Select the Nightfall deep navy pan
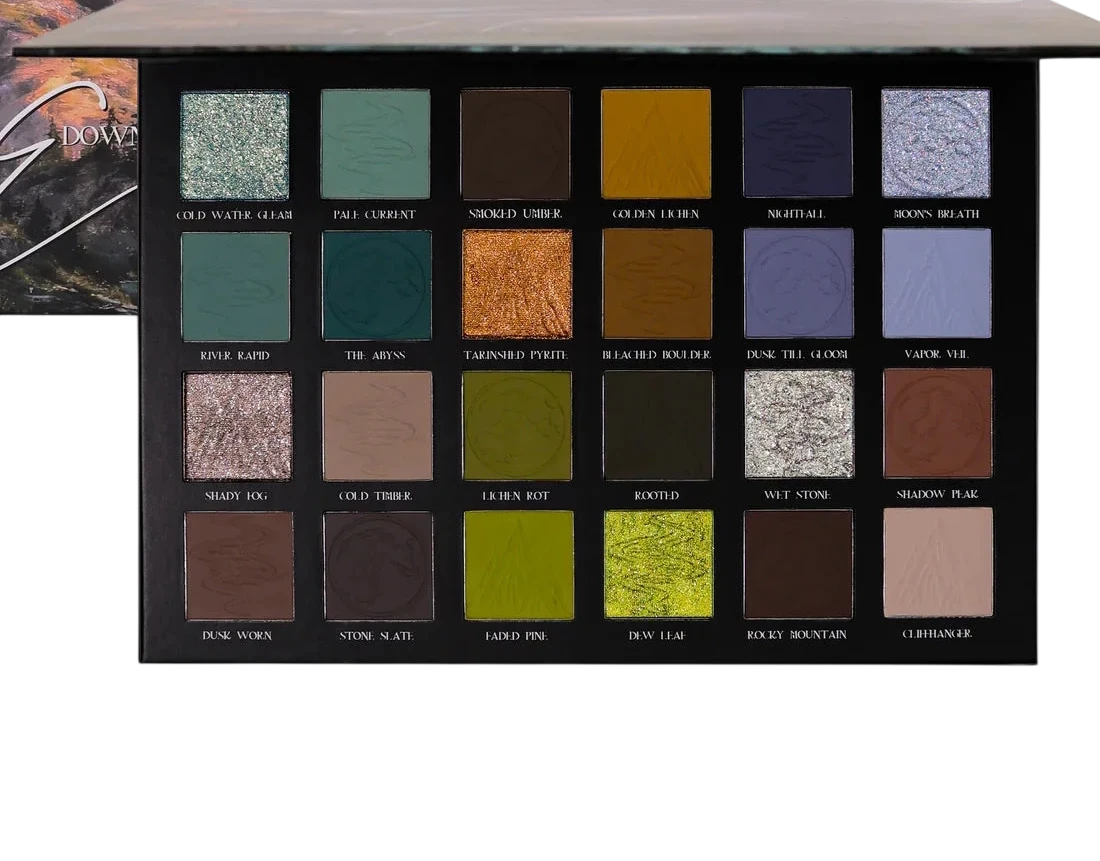Image resolution: width=1100 pixels, height=861 pixels. coord(797,142)
